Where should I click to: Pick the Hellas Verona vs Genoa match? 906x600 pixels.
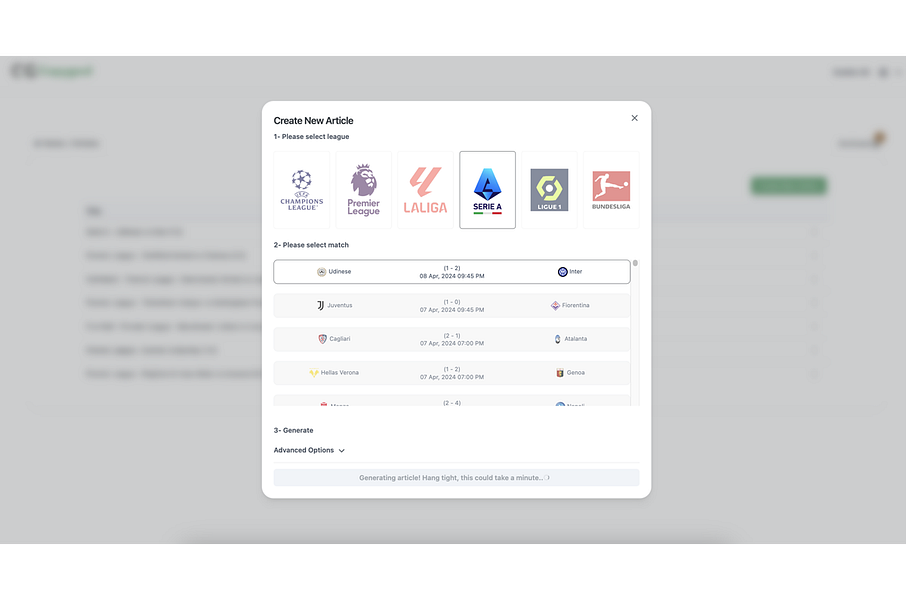(x=452, y=373)
